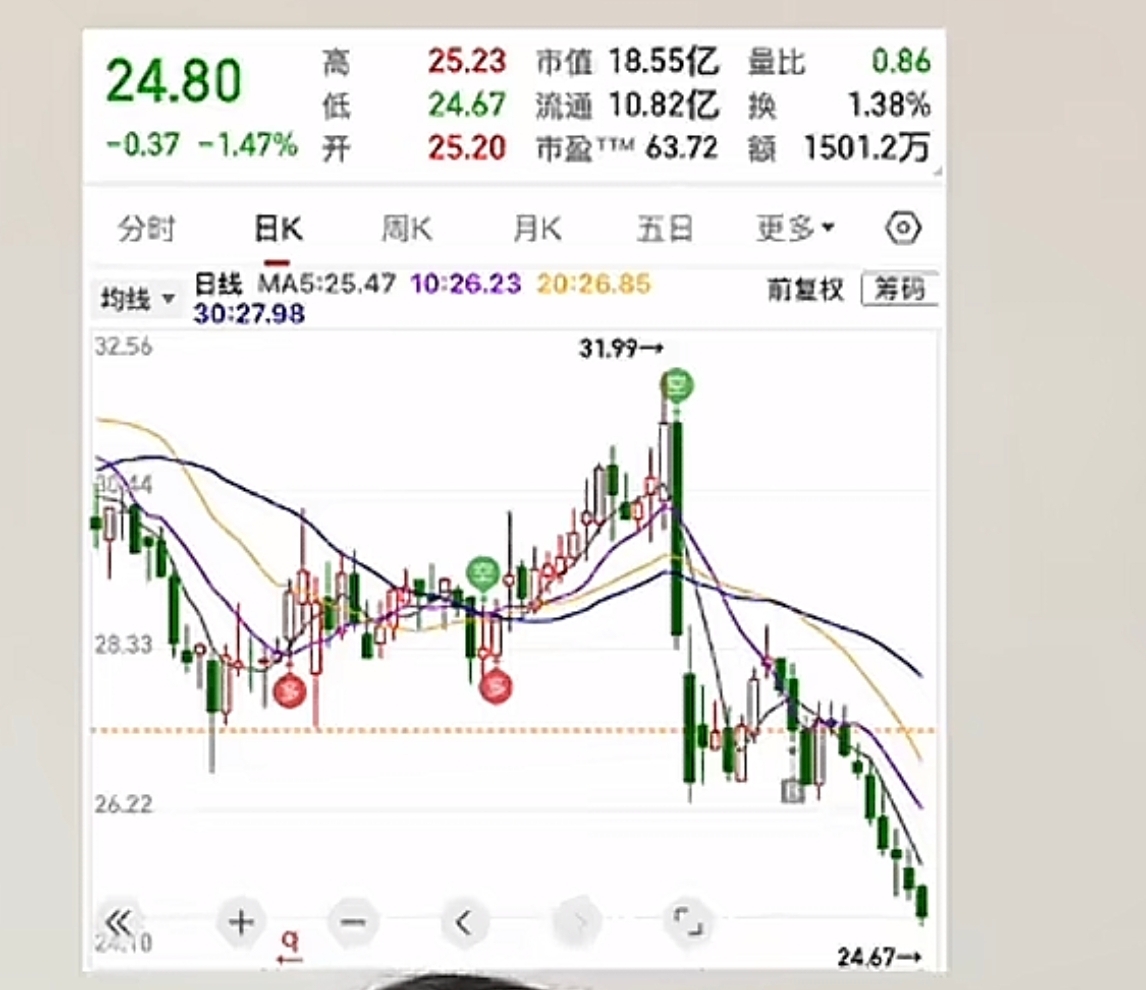Click the 26.22 axis label
The height and width of the screenshot is (990, 1146).
124,804
